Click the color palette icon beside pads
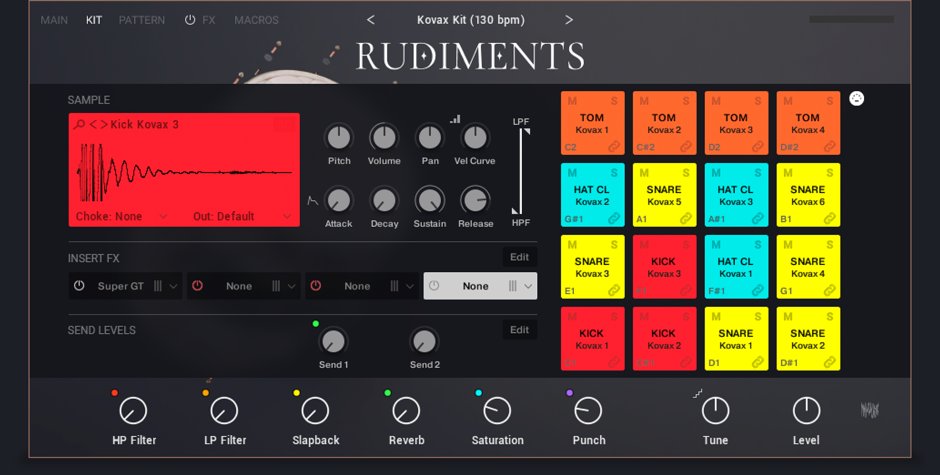940x475 pixels. click(x=857, y=98)
